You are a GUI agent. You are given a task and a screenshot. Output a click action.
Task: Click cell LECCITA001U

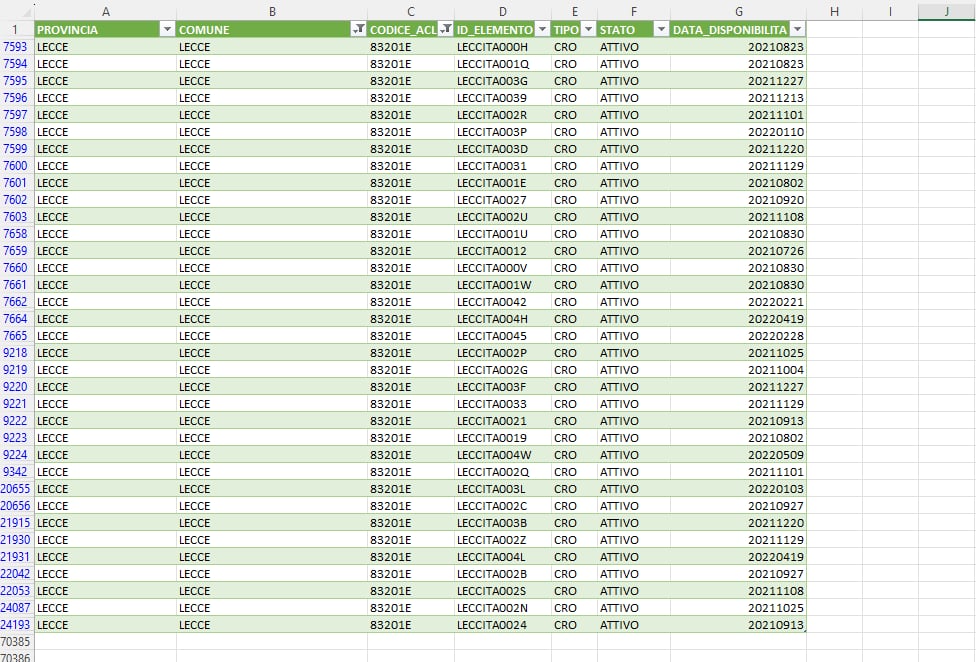point(503,234)
